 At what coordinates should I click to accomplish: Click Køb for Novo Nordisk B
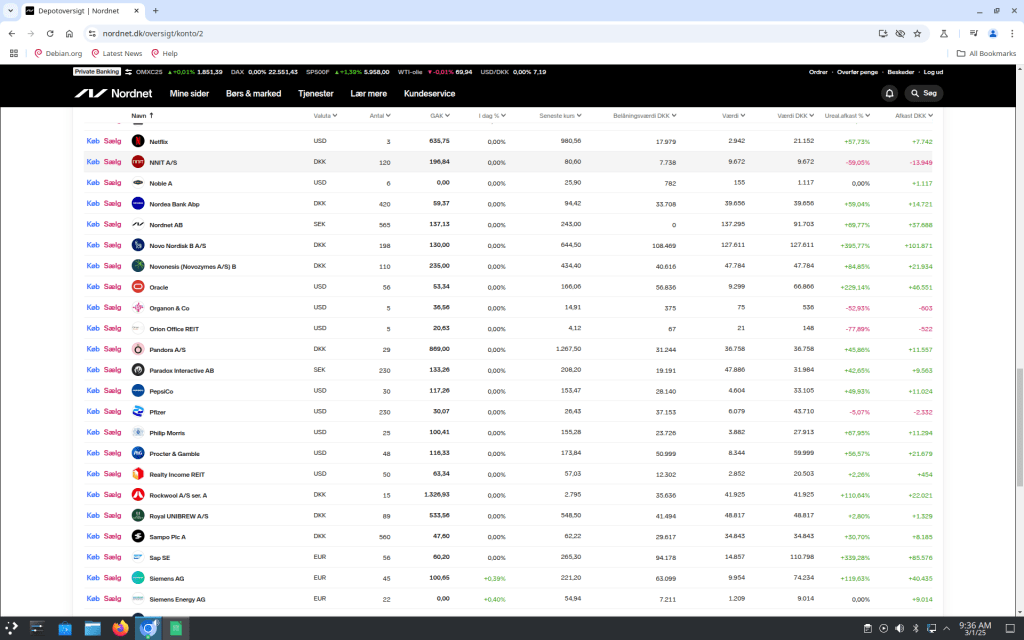(x=93, y=245)
